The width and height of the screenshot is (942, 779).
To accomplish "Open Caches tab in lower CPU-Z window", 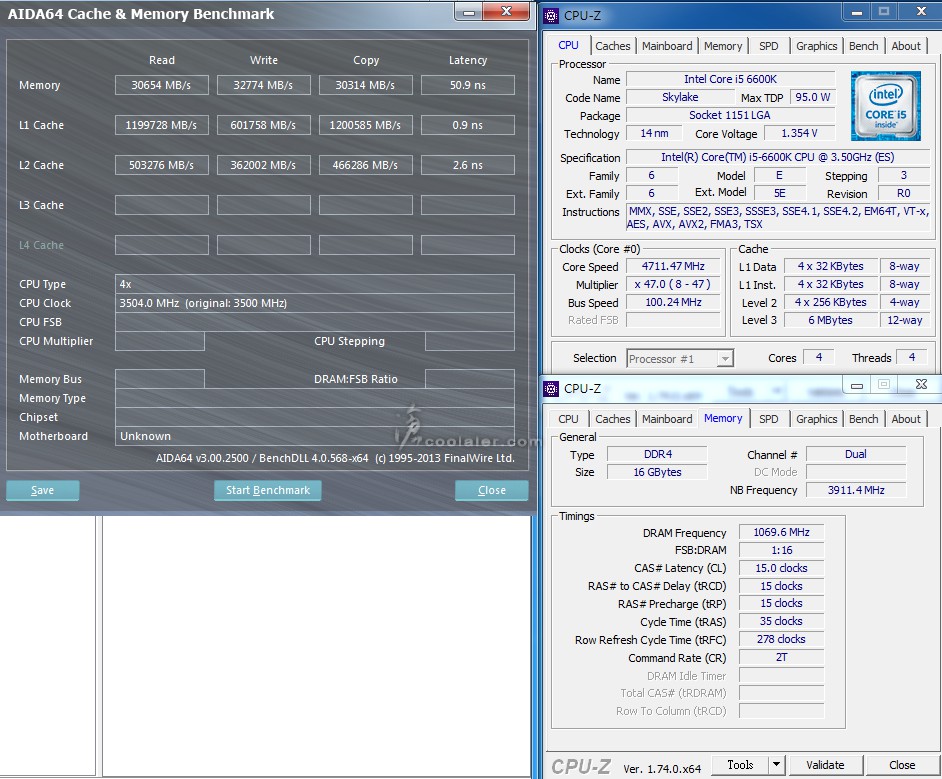I will click(612, 419).
